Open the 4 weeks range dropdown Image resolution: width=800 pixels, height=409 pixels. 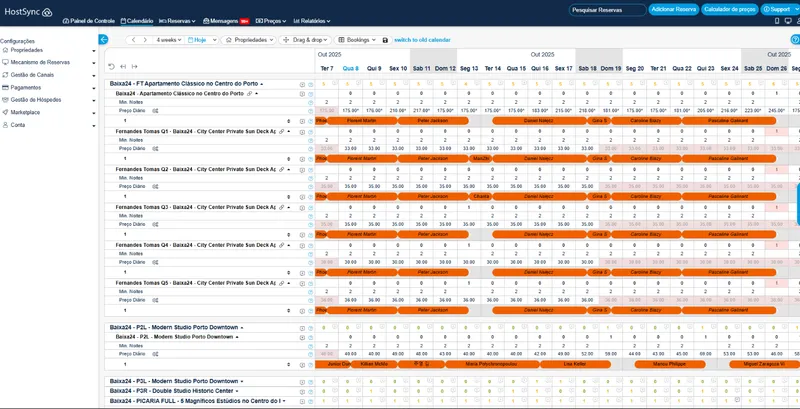169,40
